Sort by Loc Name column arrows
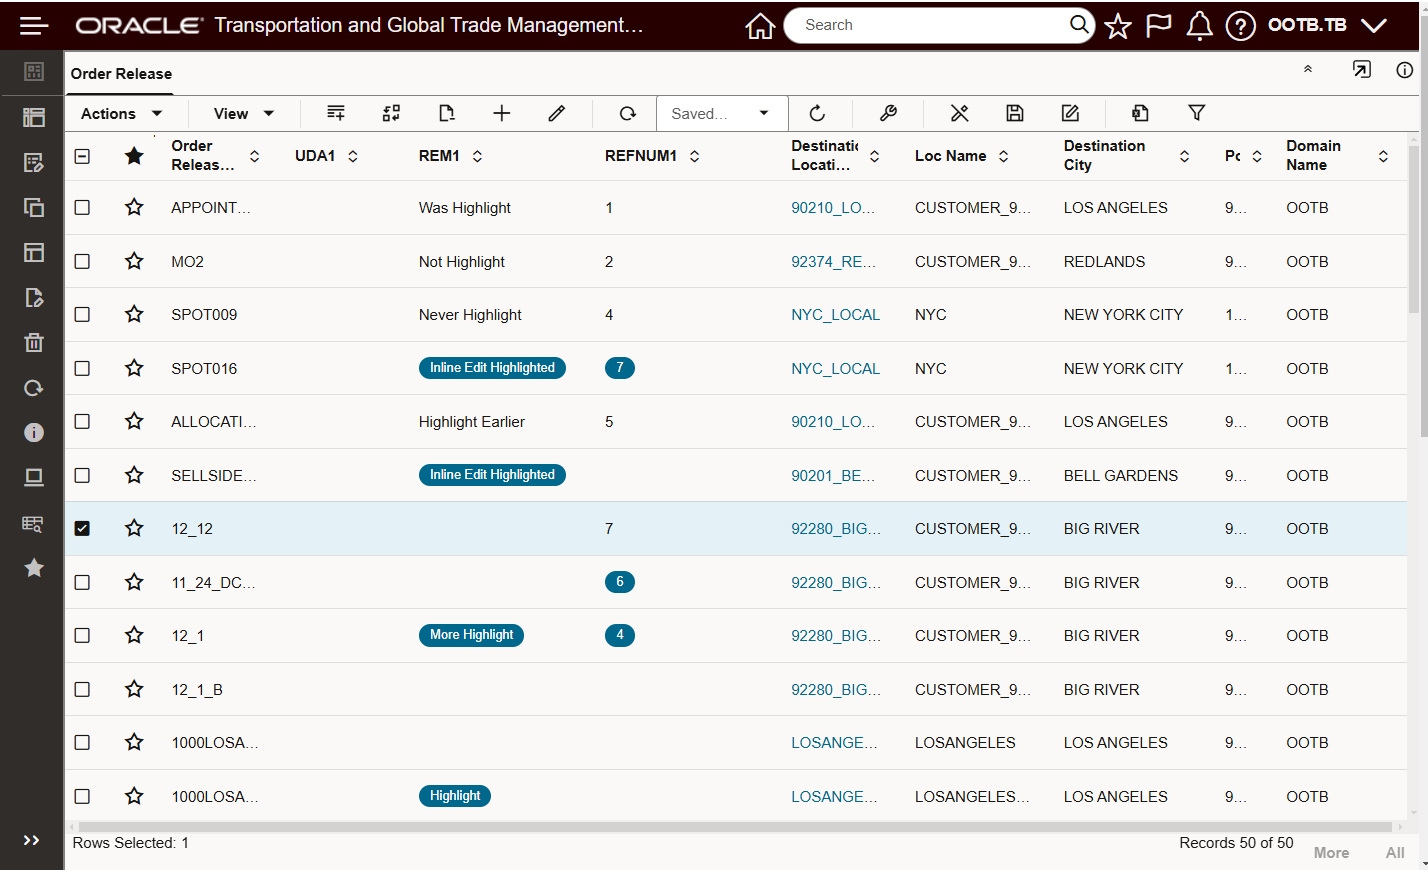Viewport: 1428px width, 870px height. 1003,156
